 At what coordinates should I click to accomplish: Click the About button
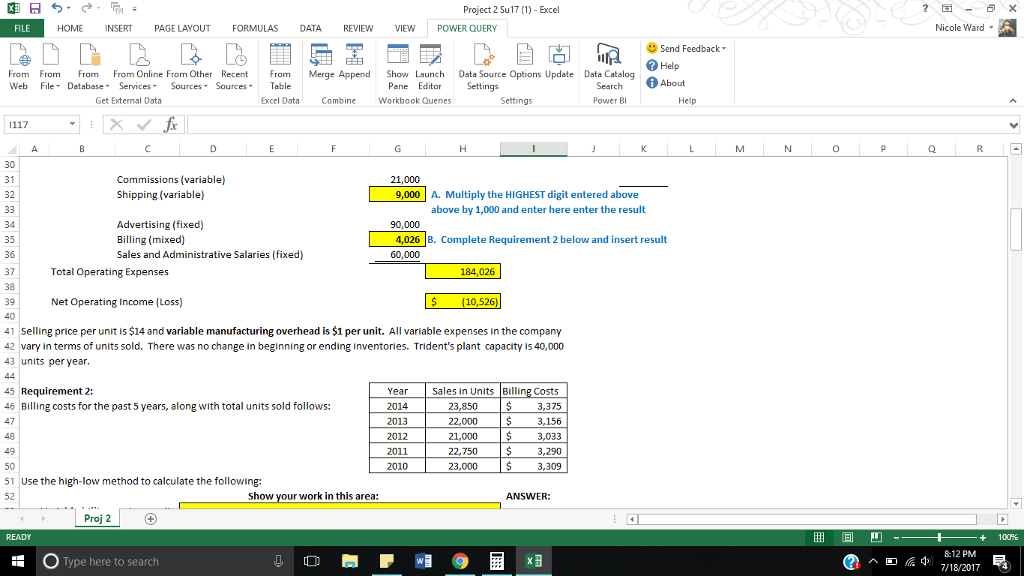click(665, 81)
